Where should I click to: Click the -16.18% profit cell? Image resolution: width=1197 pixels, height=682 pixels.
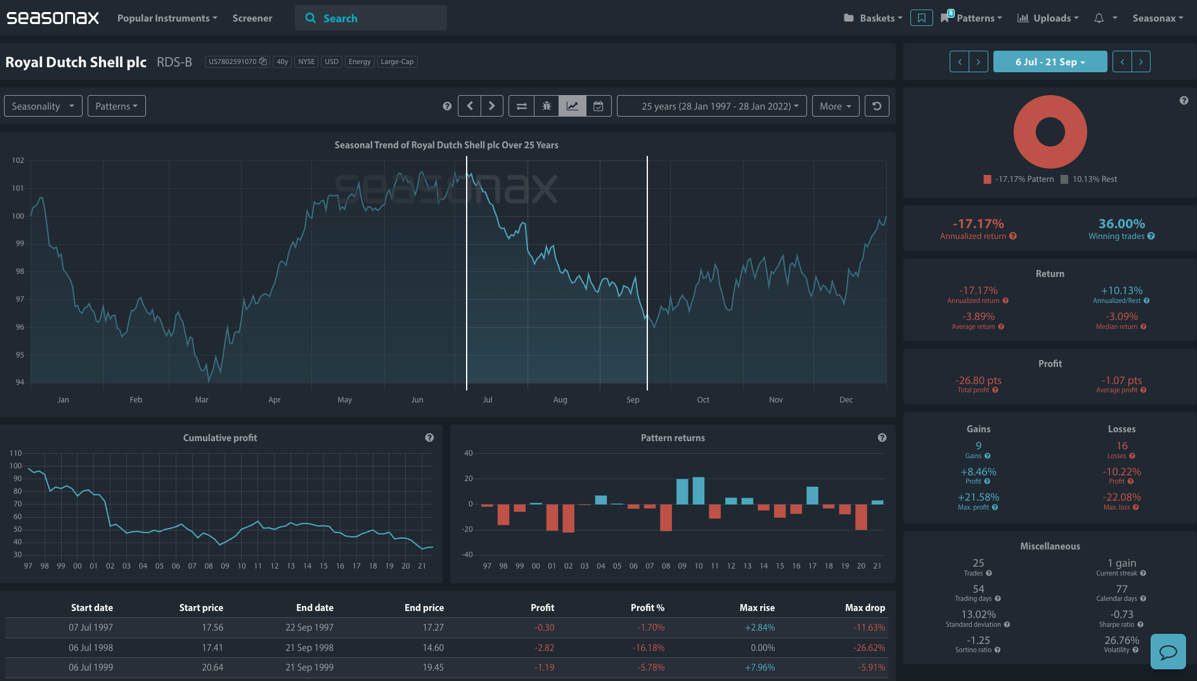tap(649, 648)
